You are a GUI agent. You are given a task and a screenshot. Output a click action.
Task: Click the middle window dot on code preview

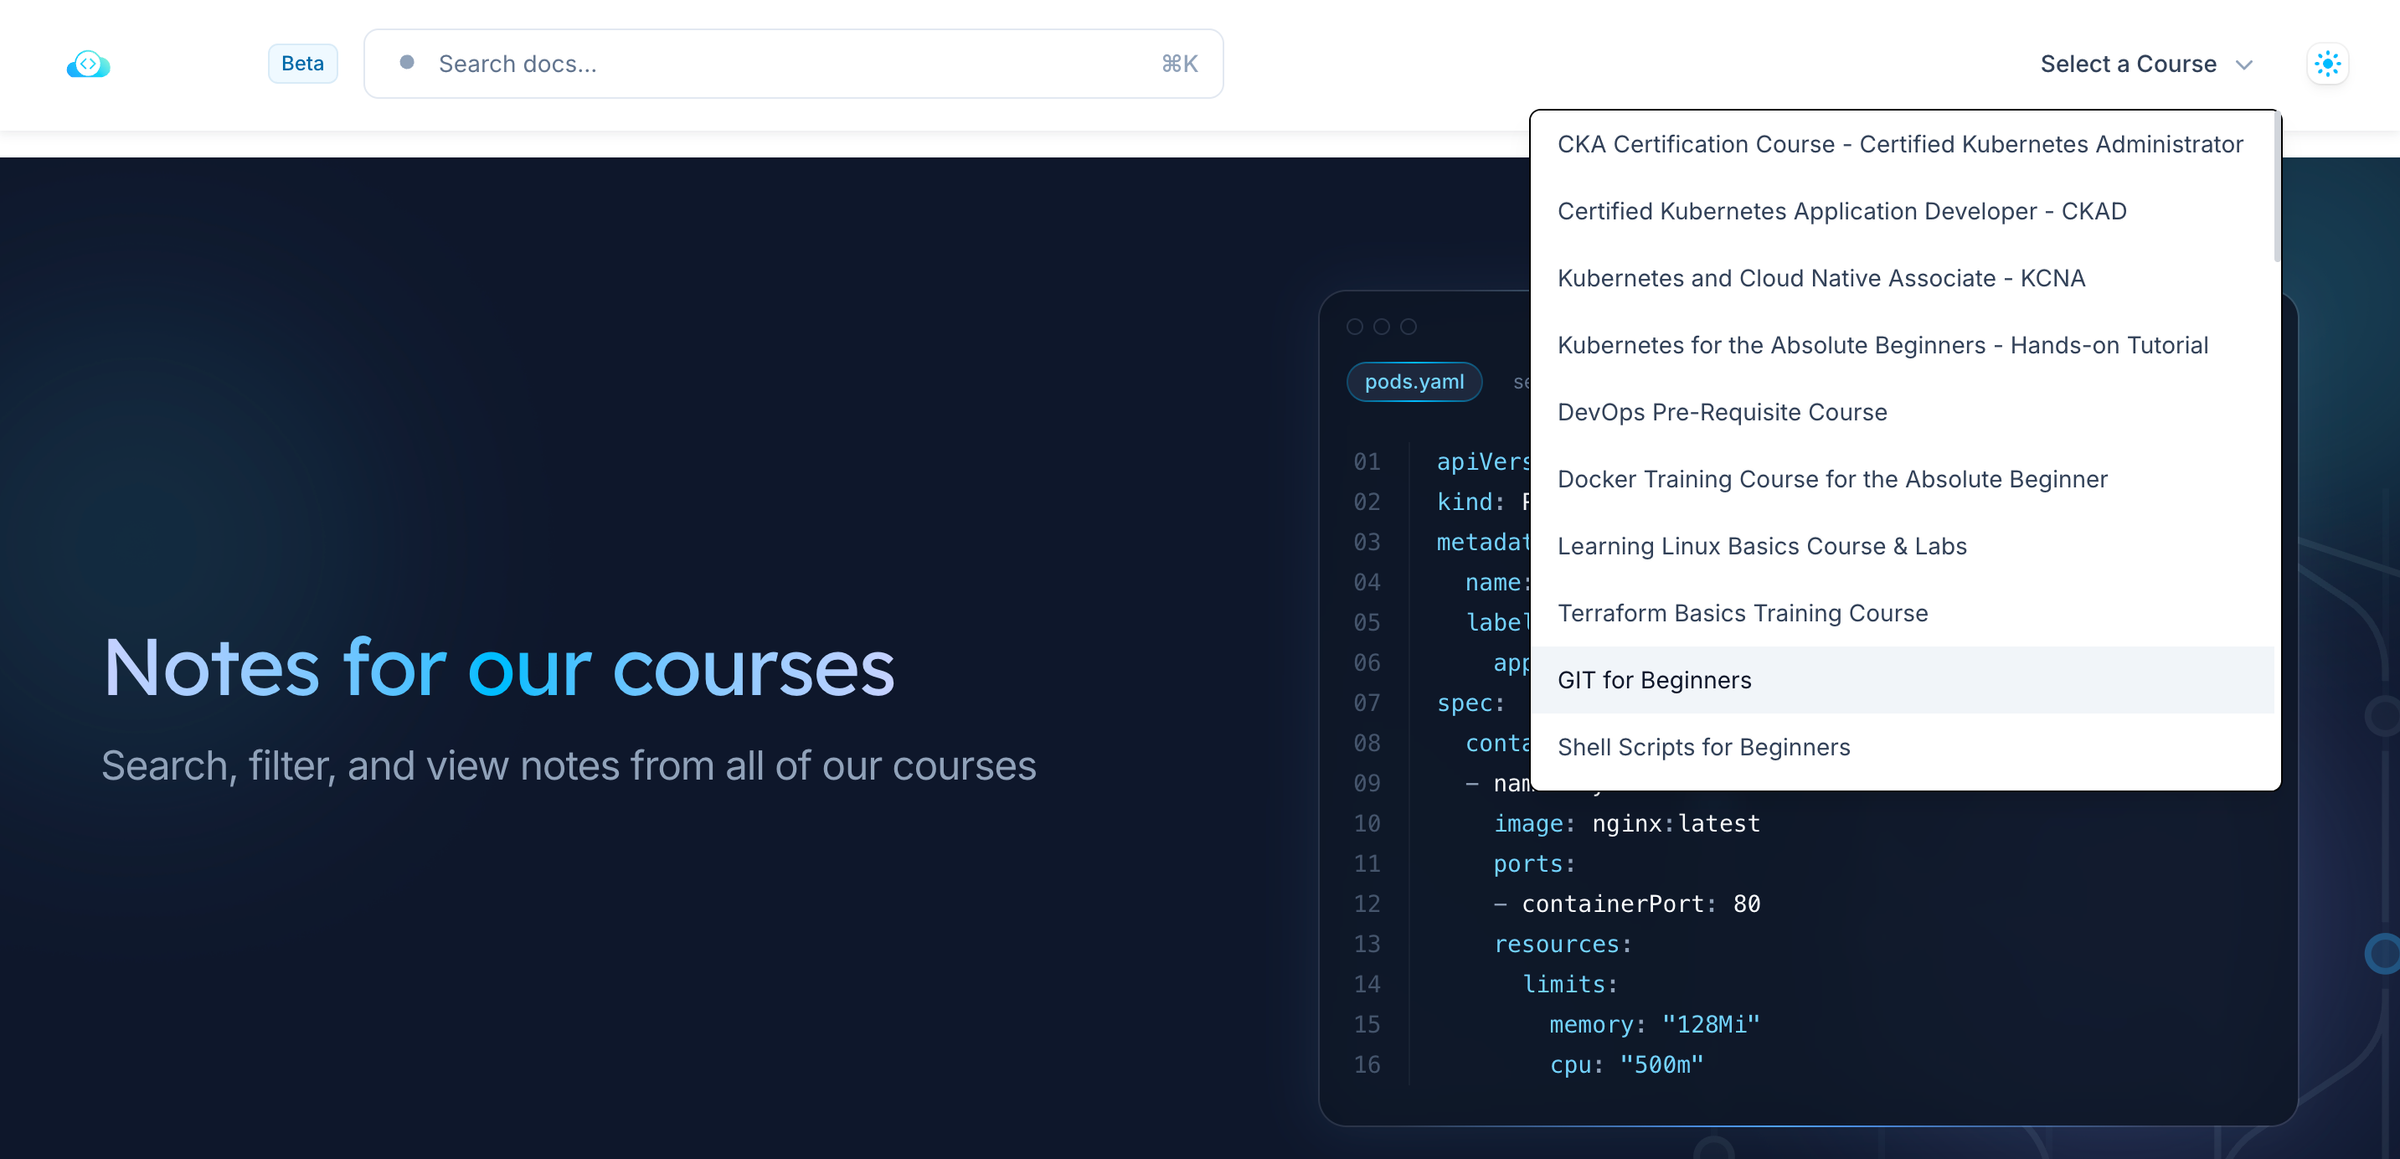[1383, 326]
